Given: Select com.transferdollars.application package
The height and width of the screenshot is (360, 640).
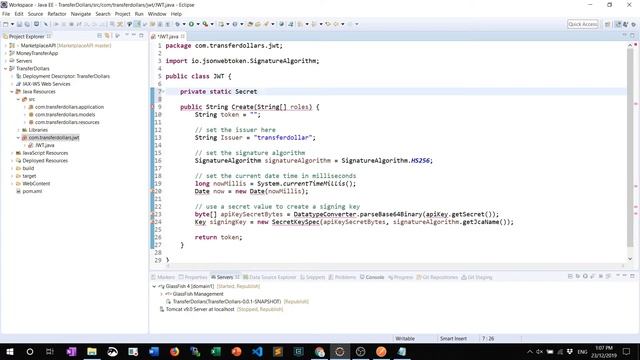Looking at the screenshot, I should click(69, 107).
